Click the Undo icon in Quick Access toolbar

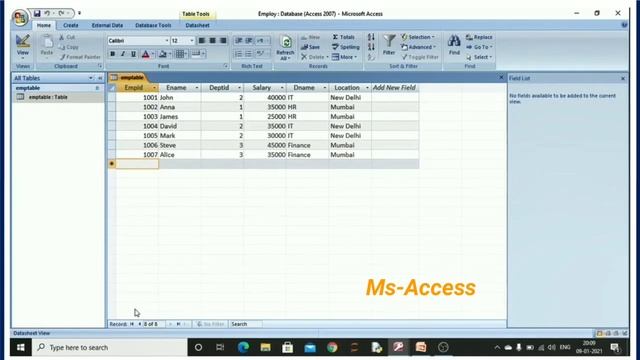point(47,13)
